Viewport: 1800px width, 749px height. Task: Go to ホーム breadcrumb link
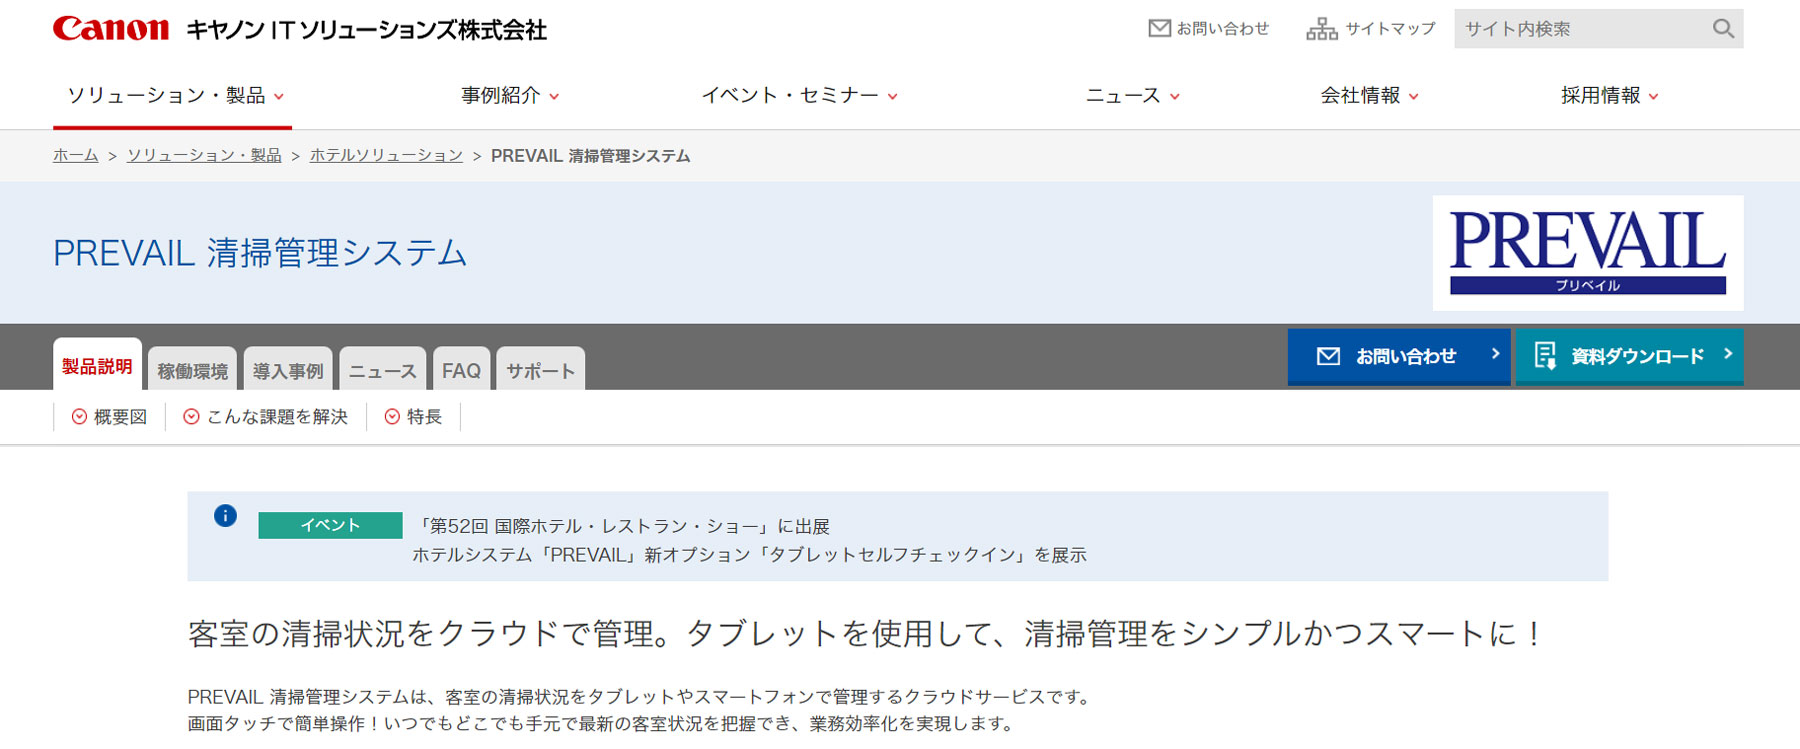pos(76,156)
